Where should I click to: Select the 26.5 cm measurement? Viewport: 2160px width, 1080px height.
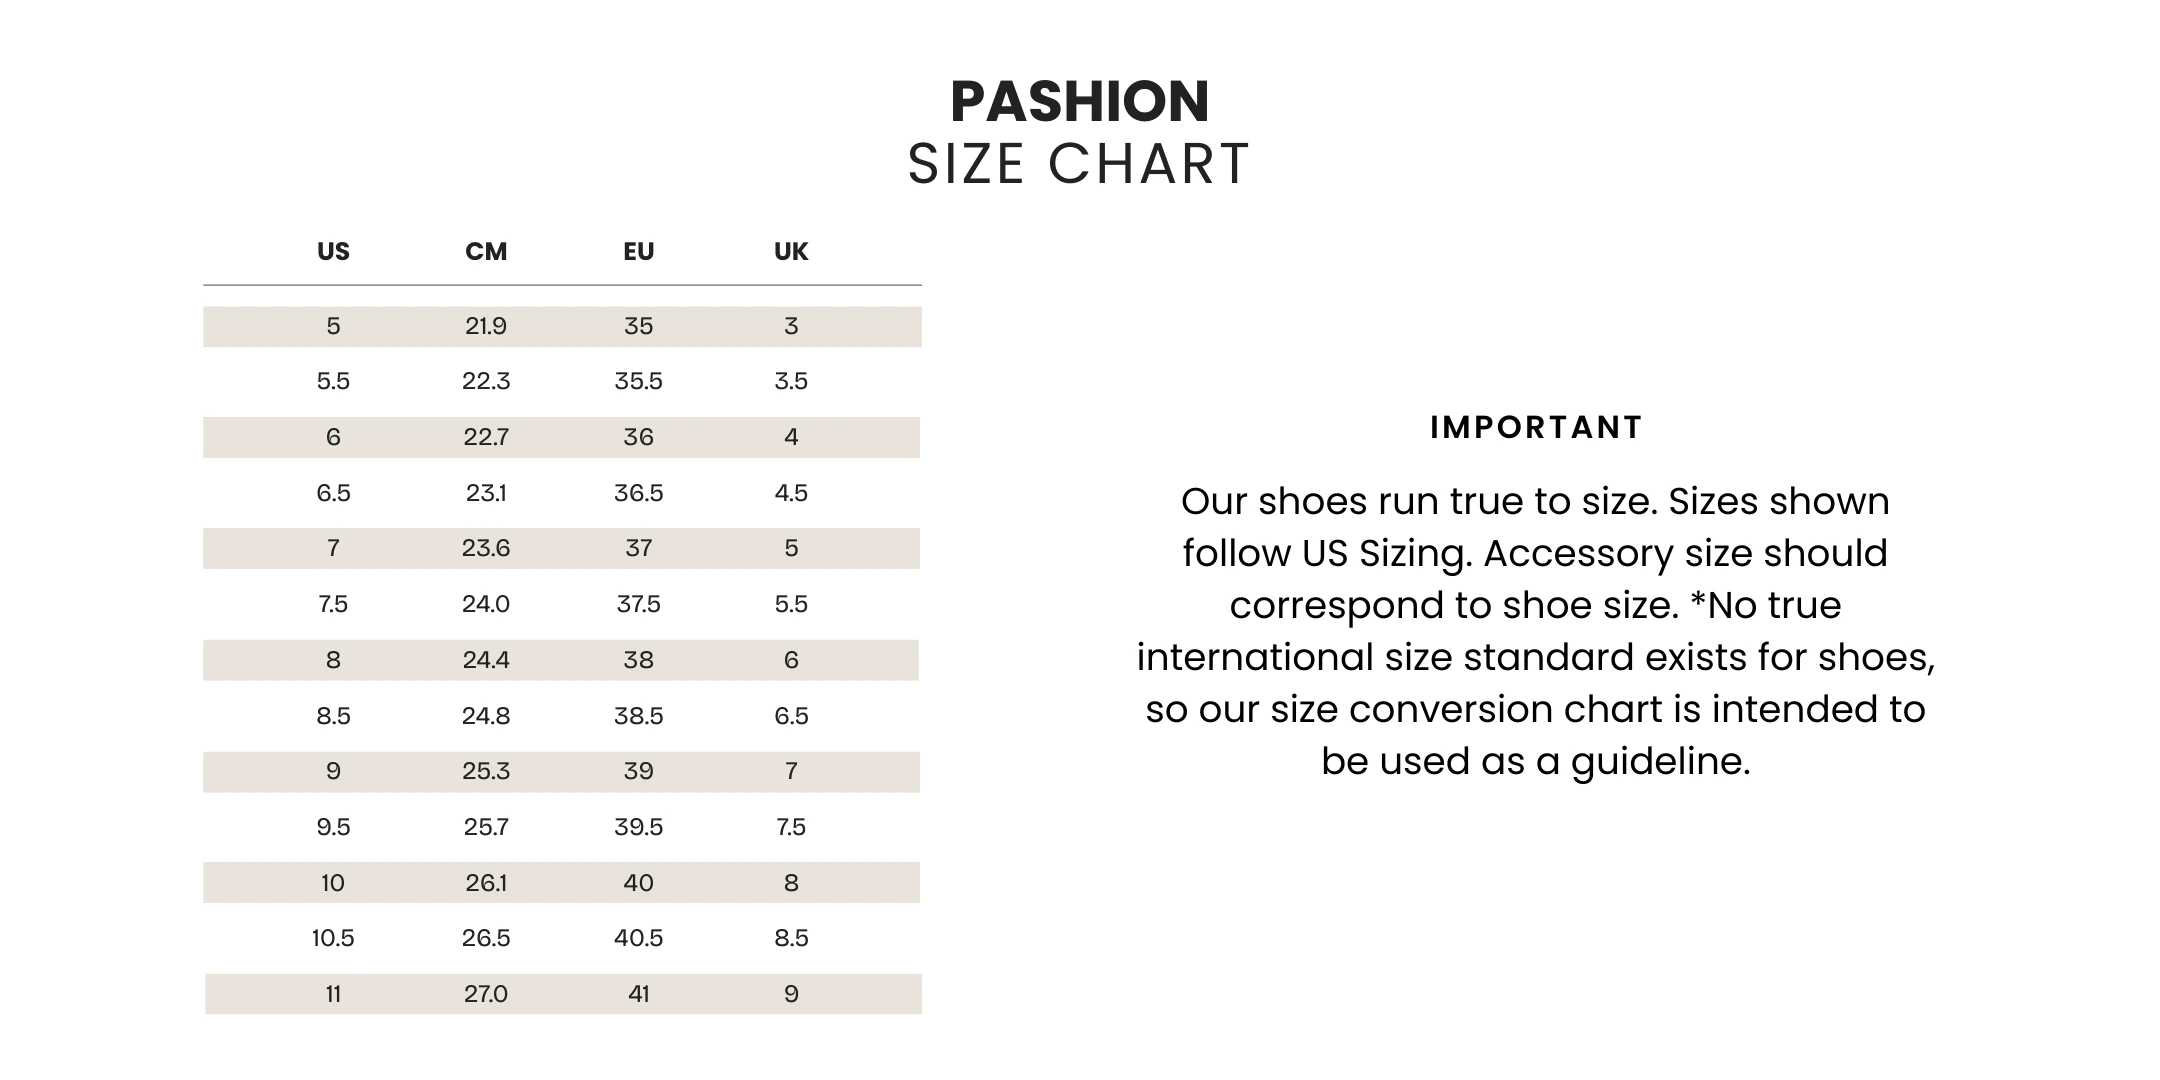[x=486, y=938]
